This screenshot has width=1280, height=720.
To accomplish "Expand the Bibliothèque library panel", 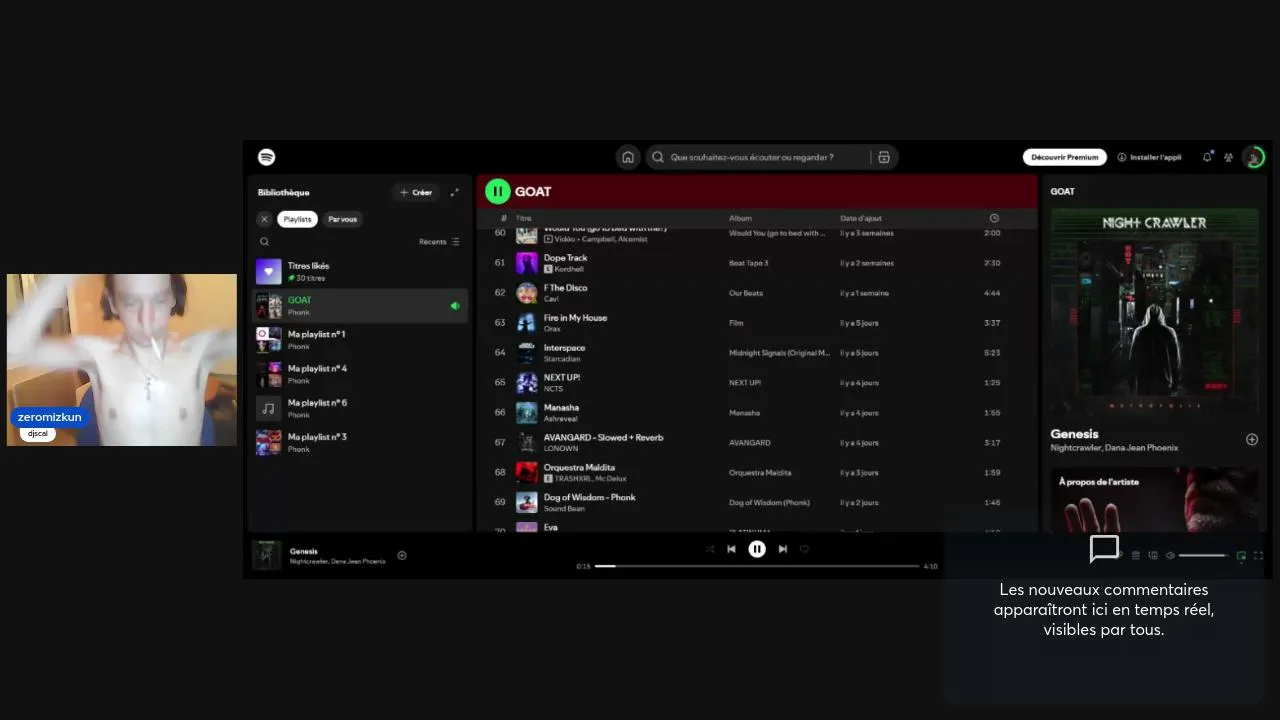I will click(x=455, y=192).
